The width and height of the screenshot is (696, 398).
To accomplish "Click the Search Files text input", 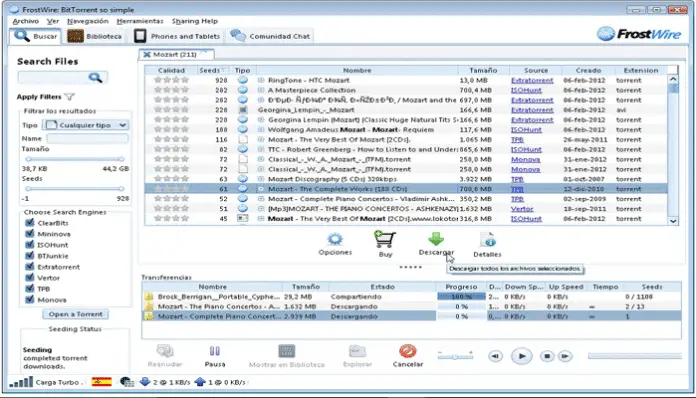I will click(x=52, y=78).
